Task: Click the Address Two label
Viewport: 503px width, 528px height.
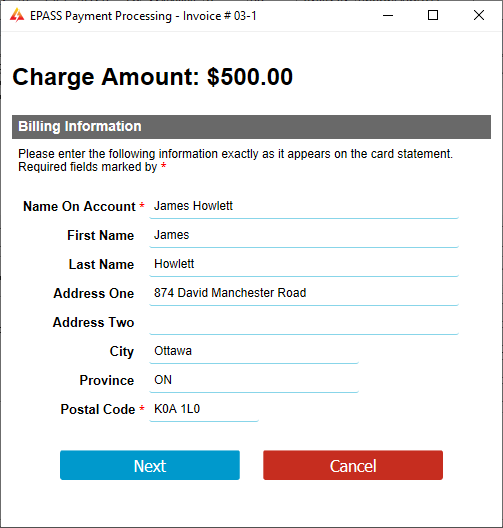Action: (x=94, y=323)
